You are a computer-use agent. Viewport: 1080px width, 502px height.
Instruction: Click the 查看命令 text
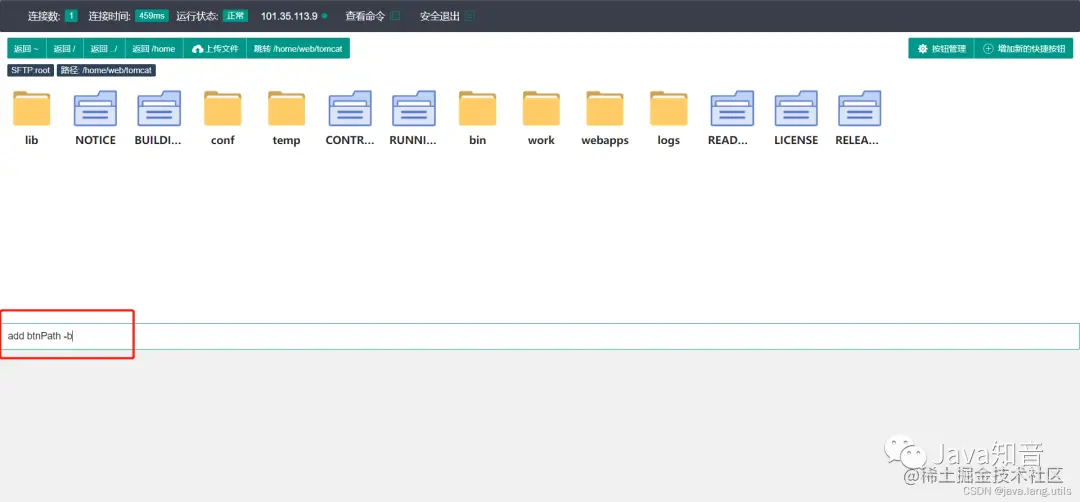pos(365,16)
